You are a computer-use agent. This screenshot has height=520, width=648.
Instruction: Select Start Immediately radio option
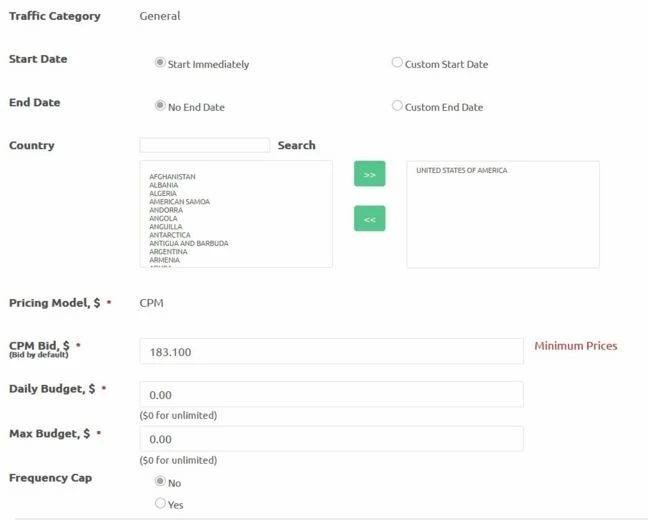point(160,63)
